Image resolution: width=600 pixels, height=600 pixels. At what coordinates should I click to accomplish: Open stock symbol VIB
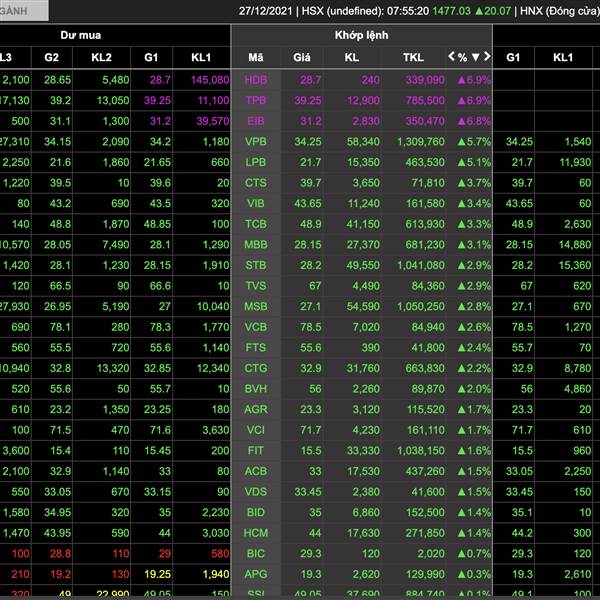(256, 203)
